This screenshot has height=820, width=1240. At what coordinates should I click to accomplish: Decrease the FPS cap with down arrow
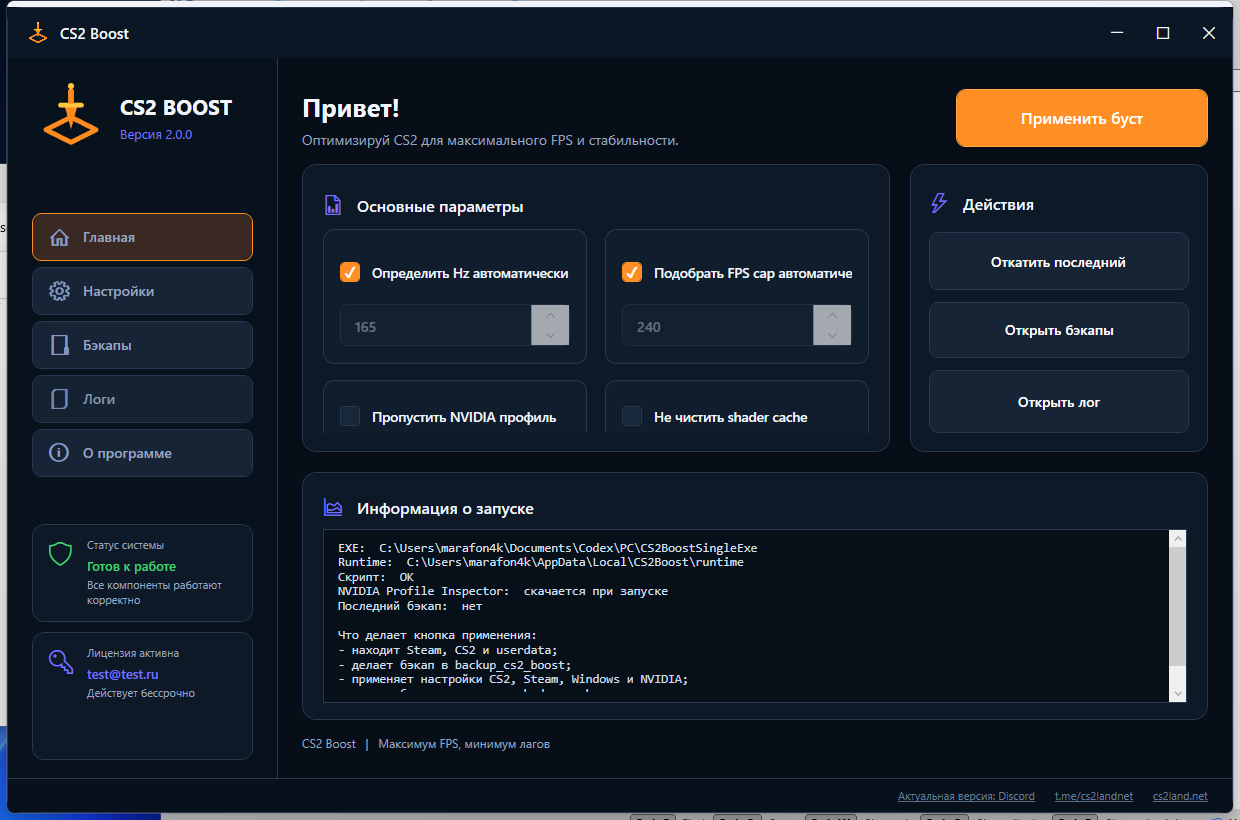coord(832,336)
